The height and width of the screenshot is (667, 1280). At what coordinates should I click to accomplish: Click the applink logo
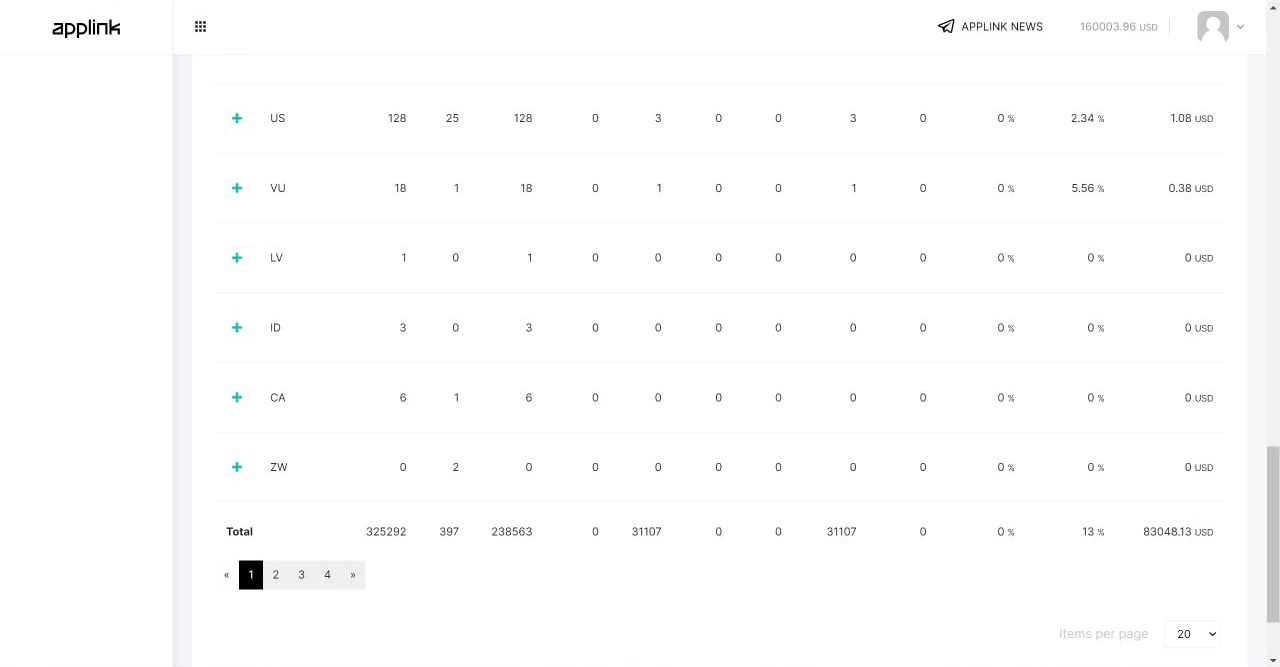click(86, 28)
